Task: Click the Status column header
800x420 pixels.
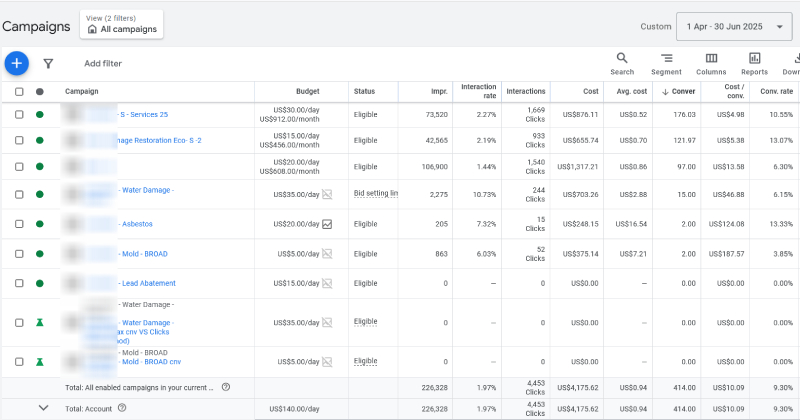Action: 364,91
